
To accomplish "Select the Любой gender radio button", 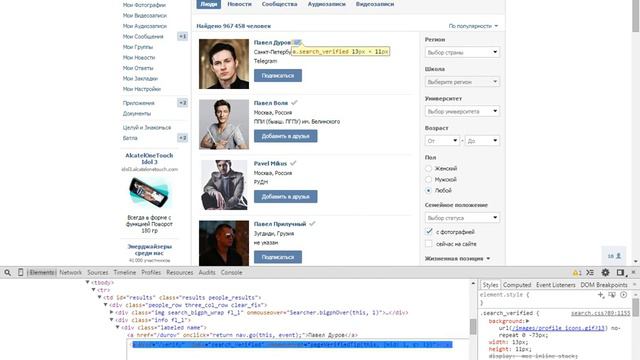I will (428, 190).
